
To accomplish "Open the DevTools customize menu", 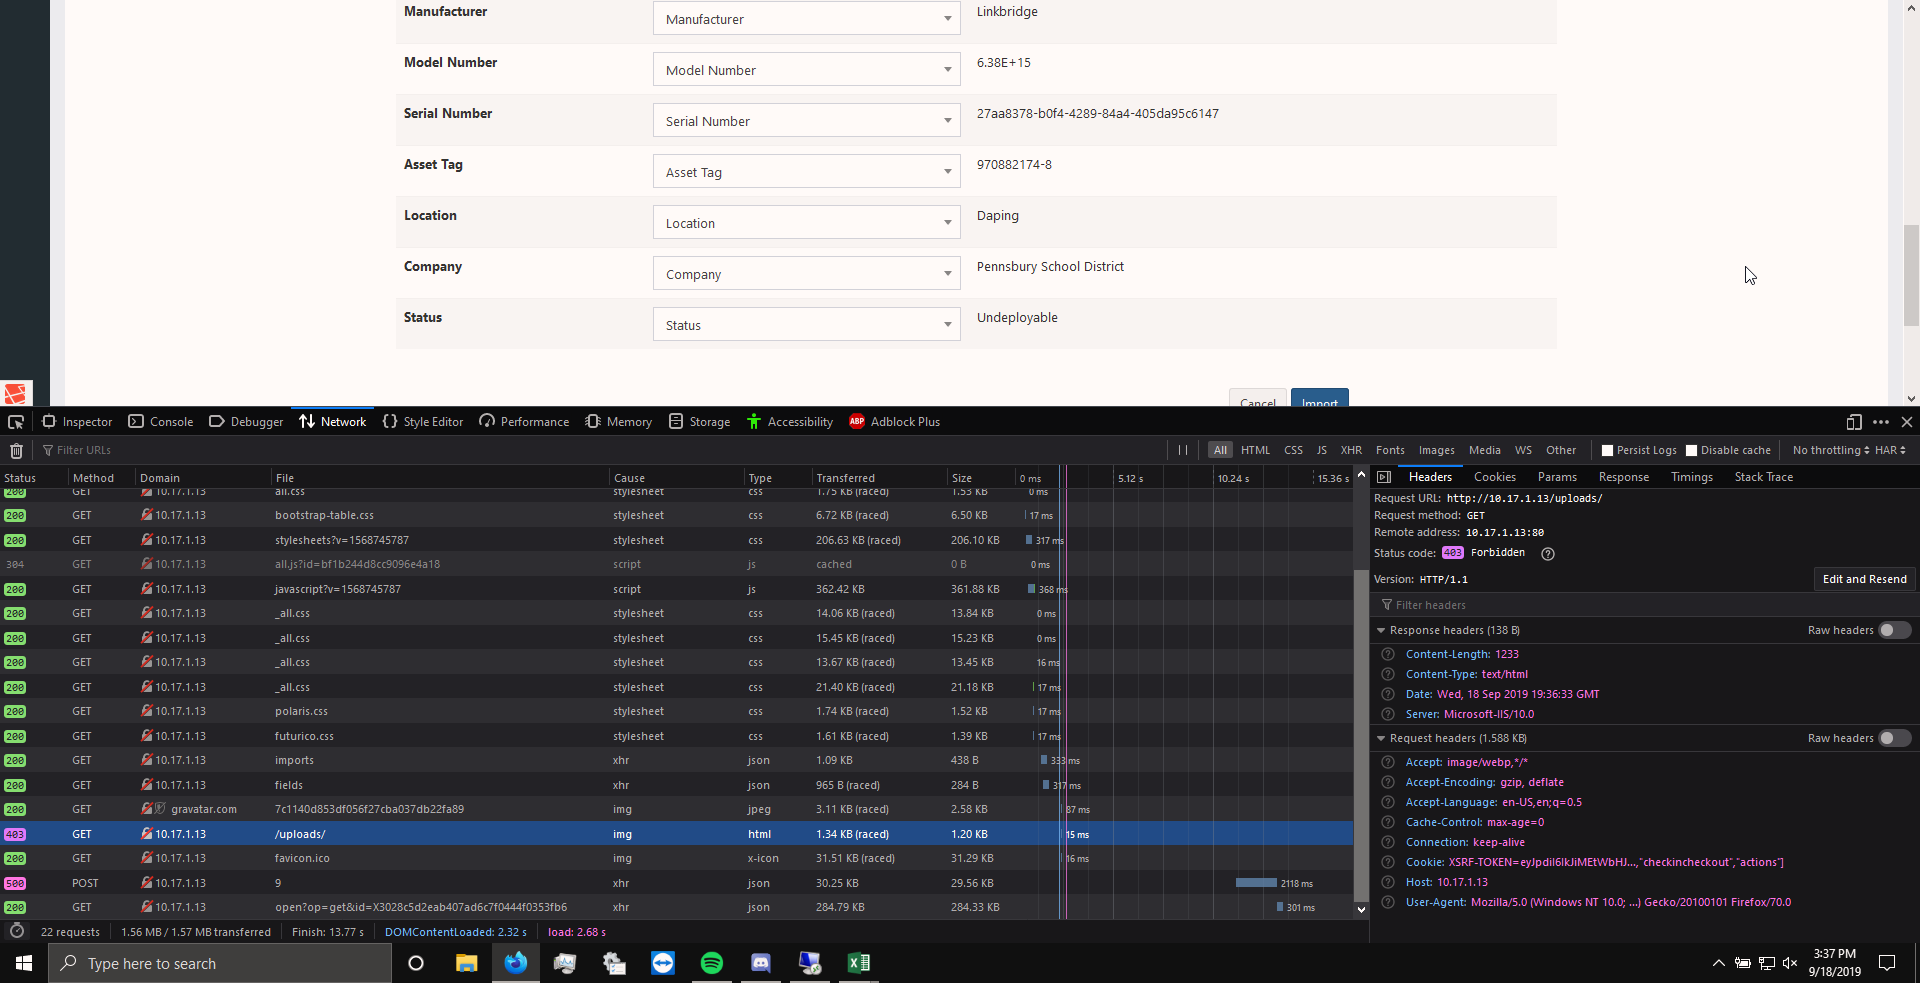I will click(x=1882, y=421).
